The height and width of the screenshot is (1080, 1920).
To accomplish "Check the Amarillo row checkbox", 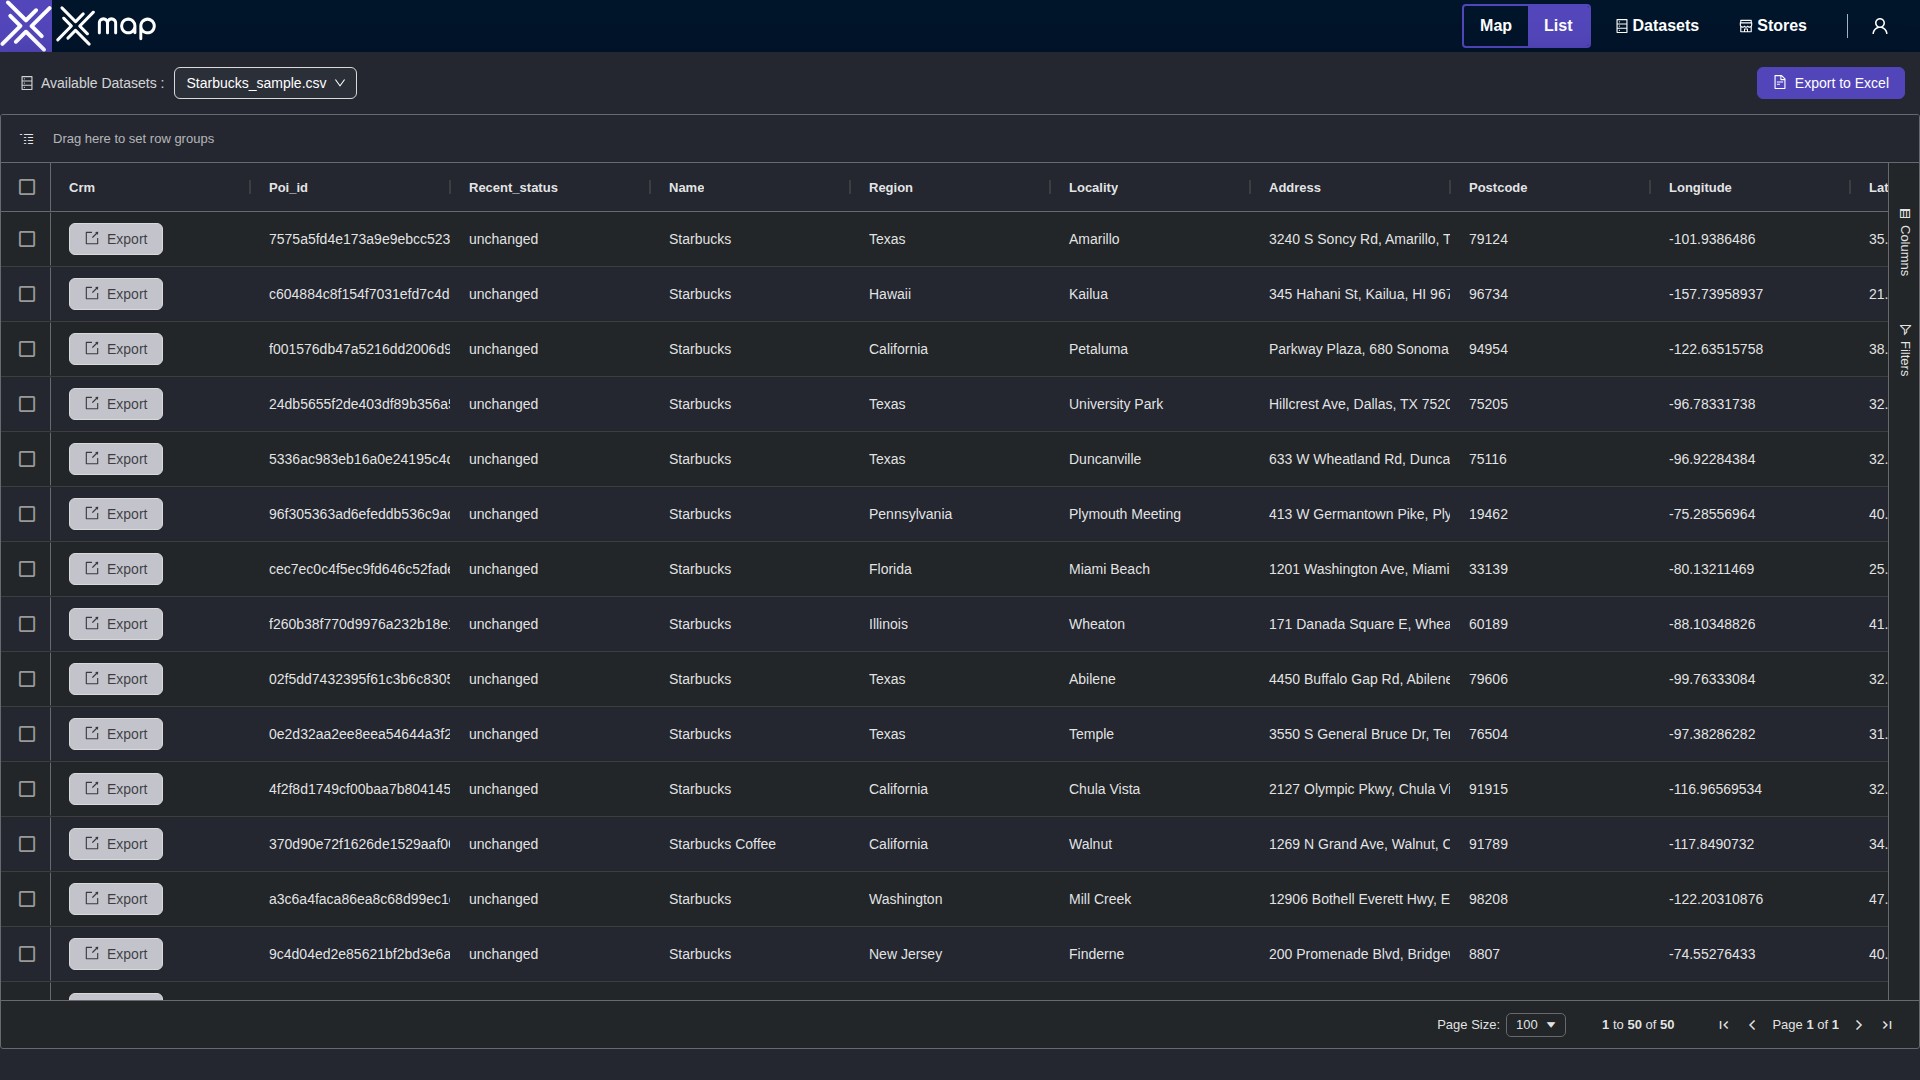I will pos(27,239).
